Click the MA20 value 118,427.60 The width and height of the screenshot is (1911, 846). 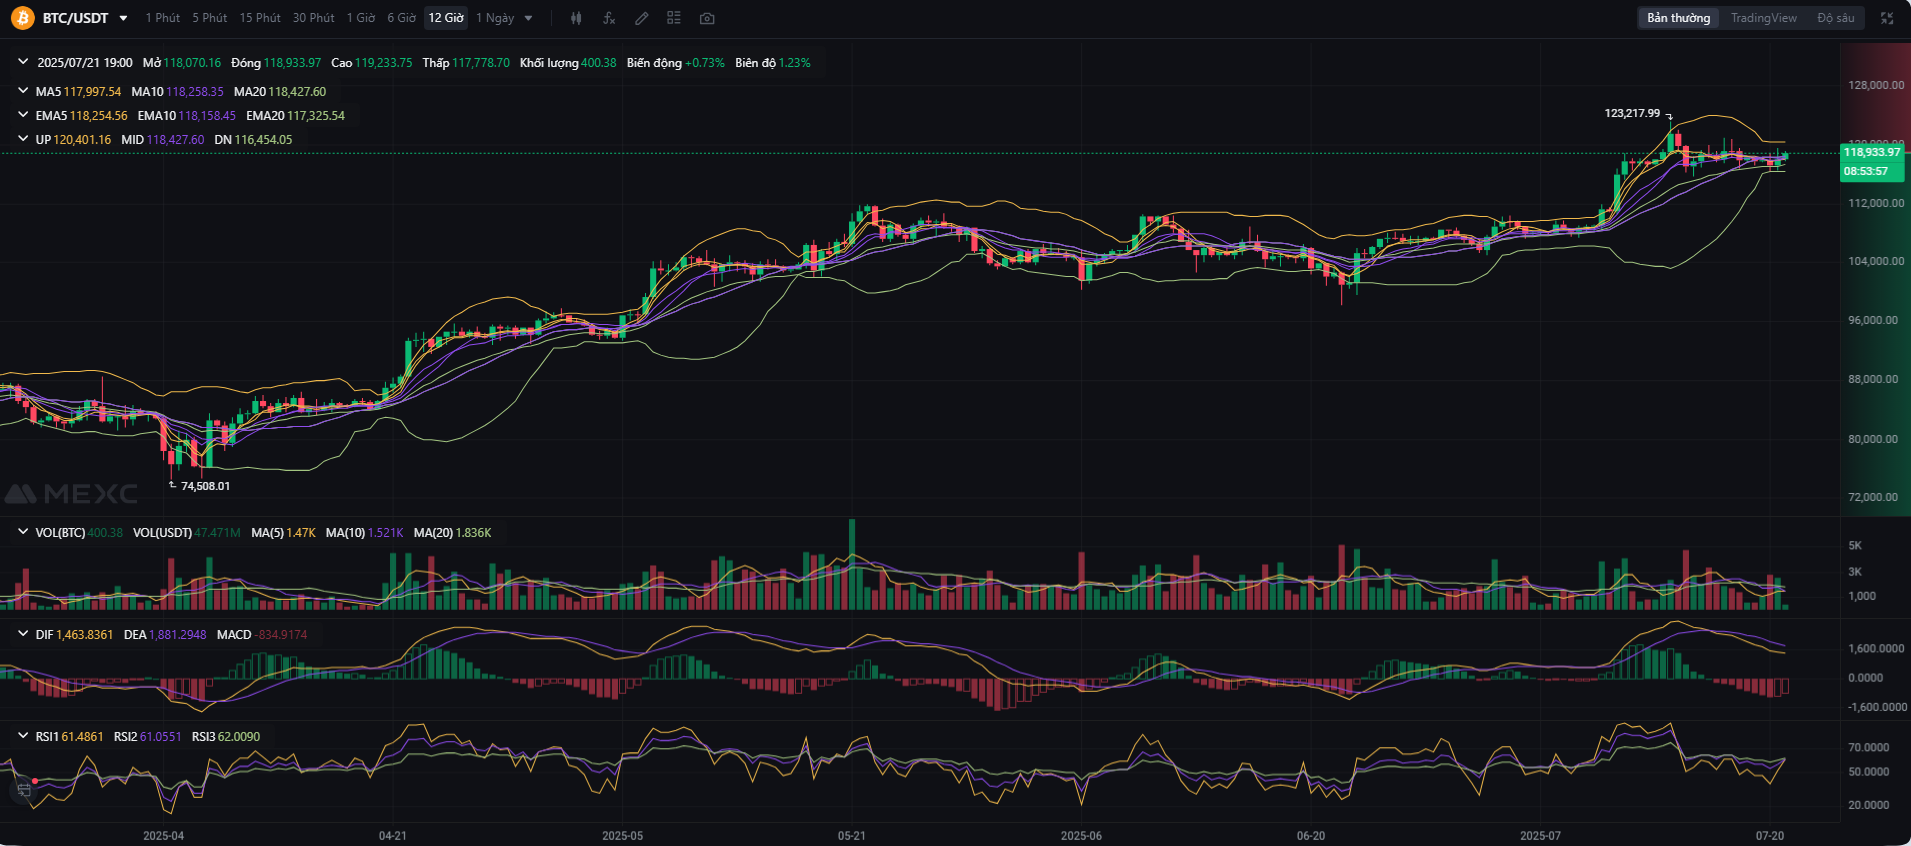tap(297, 91)
